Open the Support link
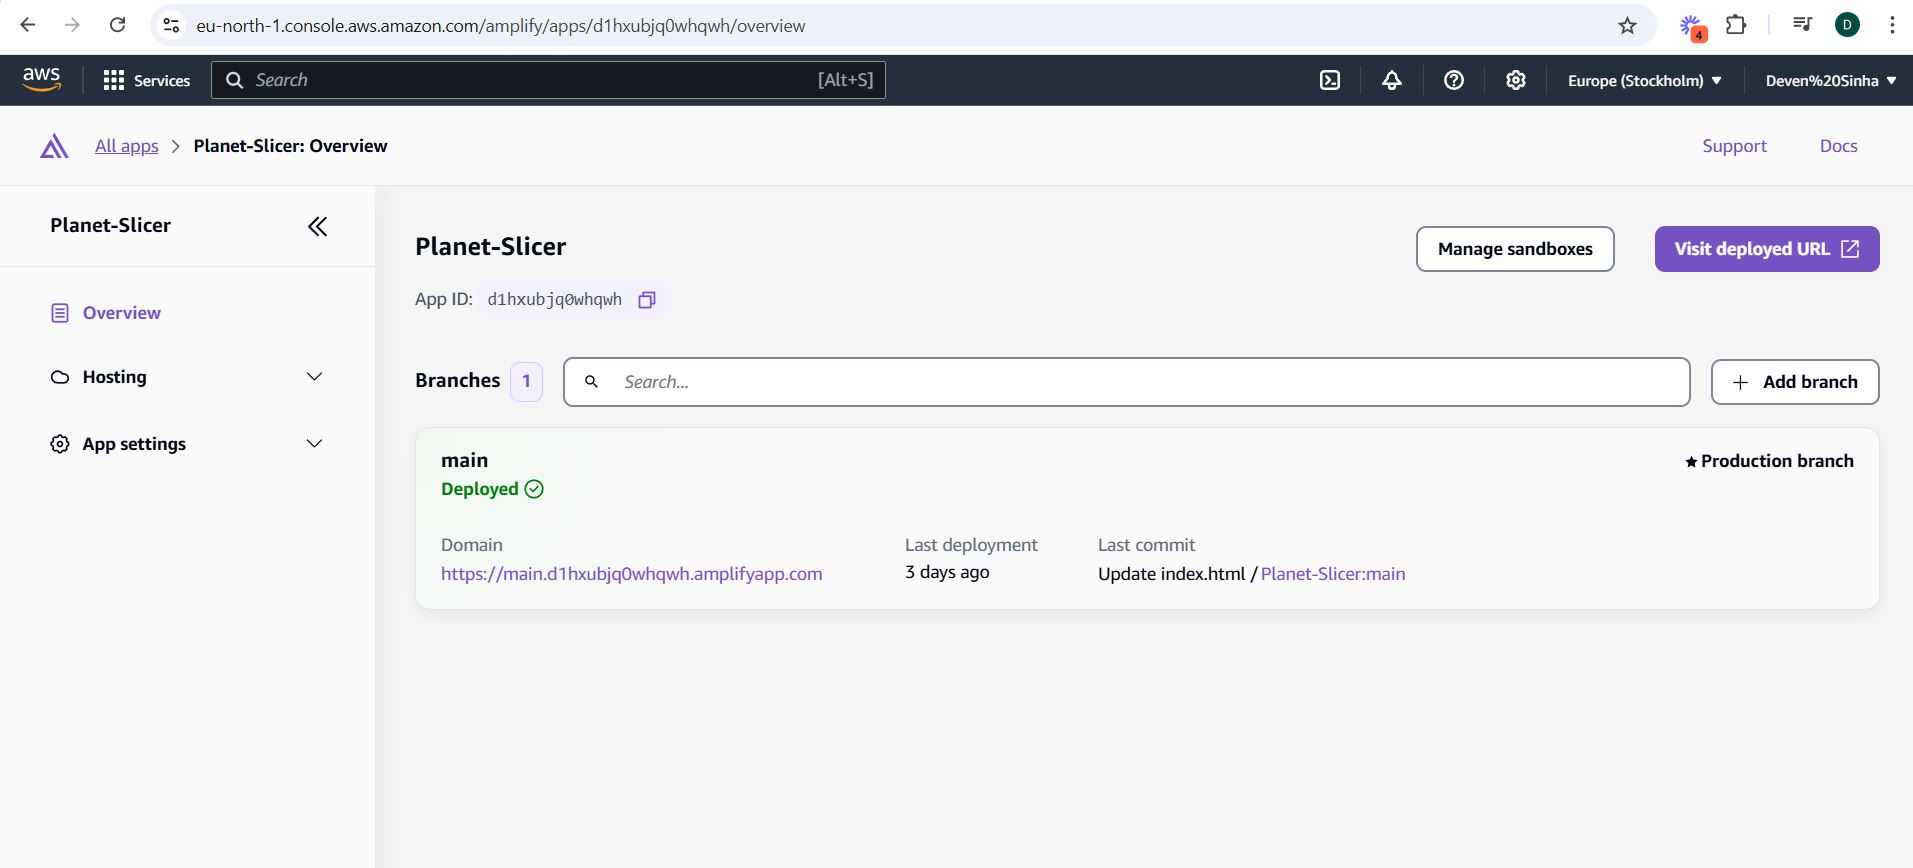 (1734, 146)
